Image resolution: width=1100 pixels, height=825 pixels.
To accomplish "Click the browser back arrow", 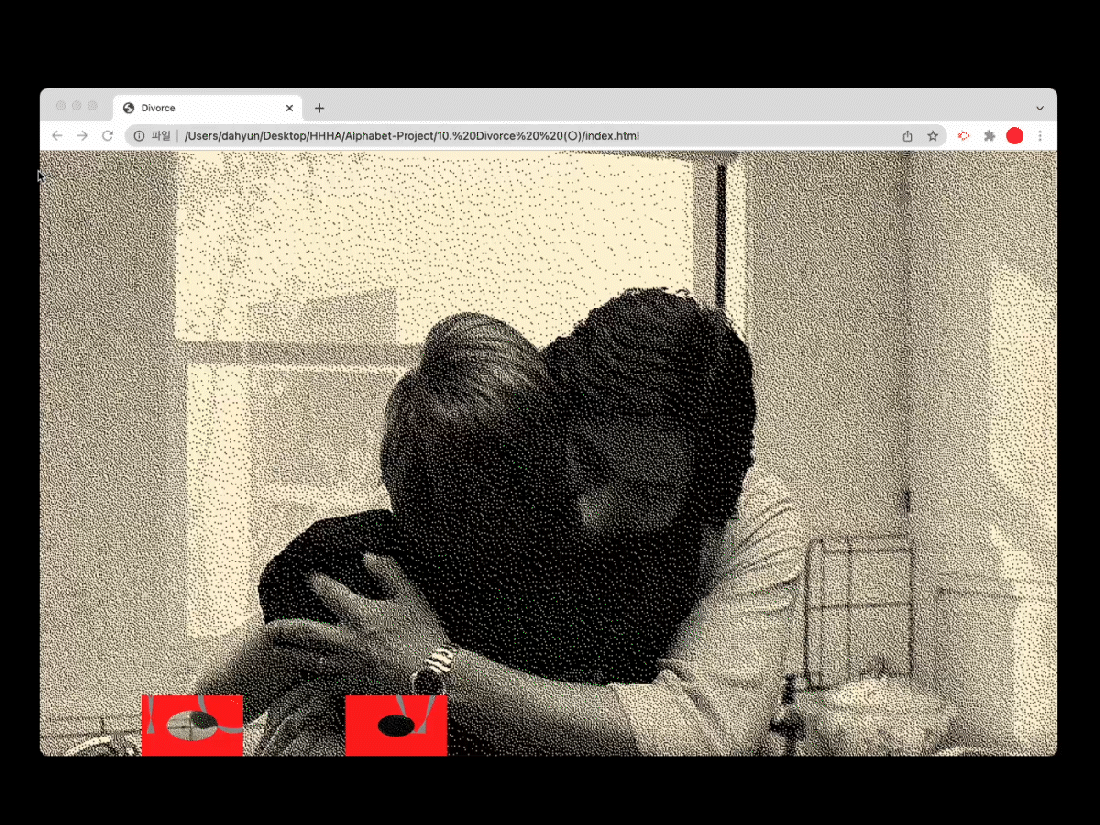I will 57,136.
